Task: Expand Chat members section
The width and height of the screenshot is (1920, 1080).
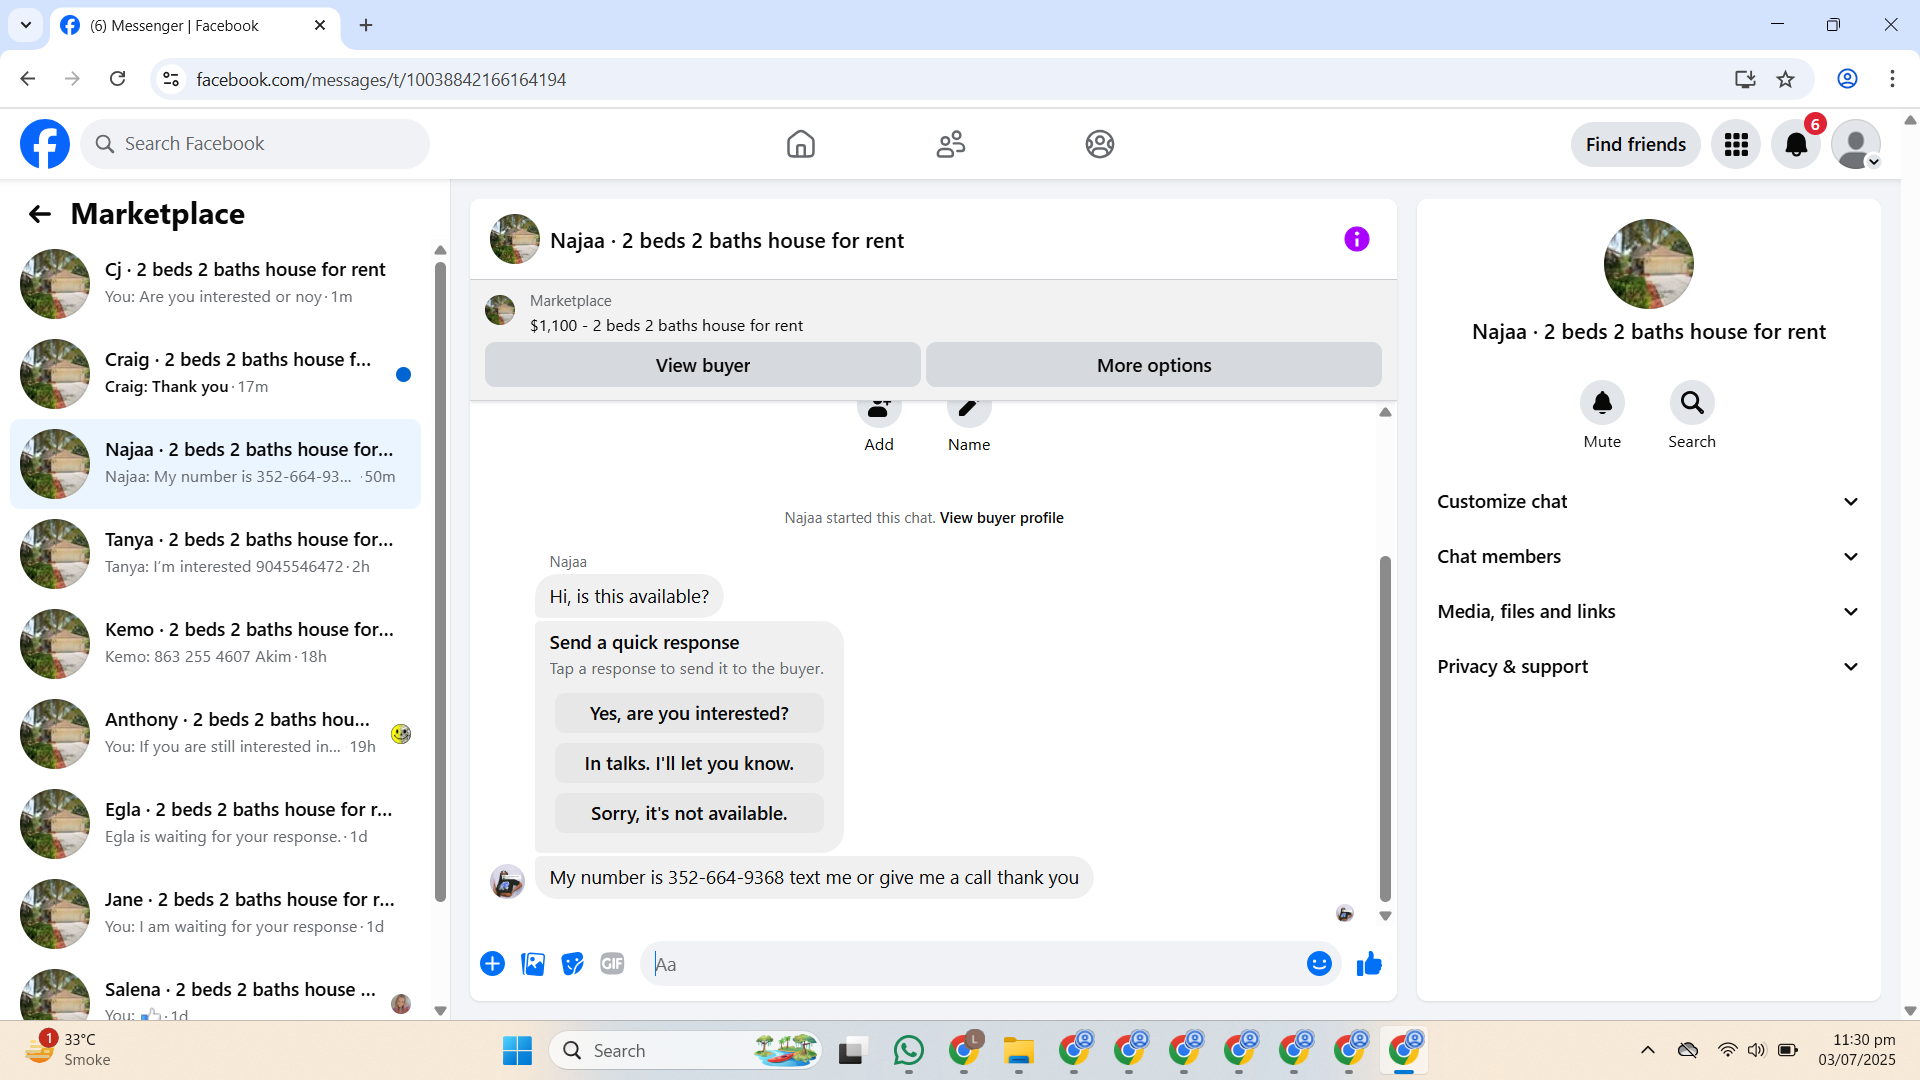Action: coord(1648,557)
